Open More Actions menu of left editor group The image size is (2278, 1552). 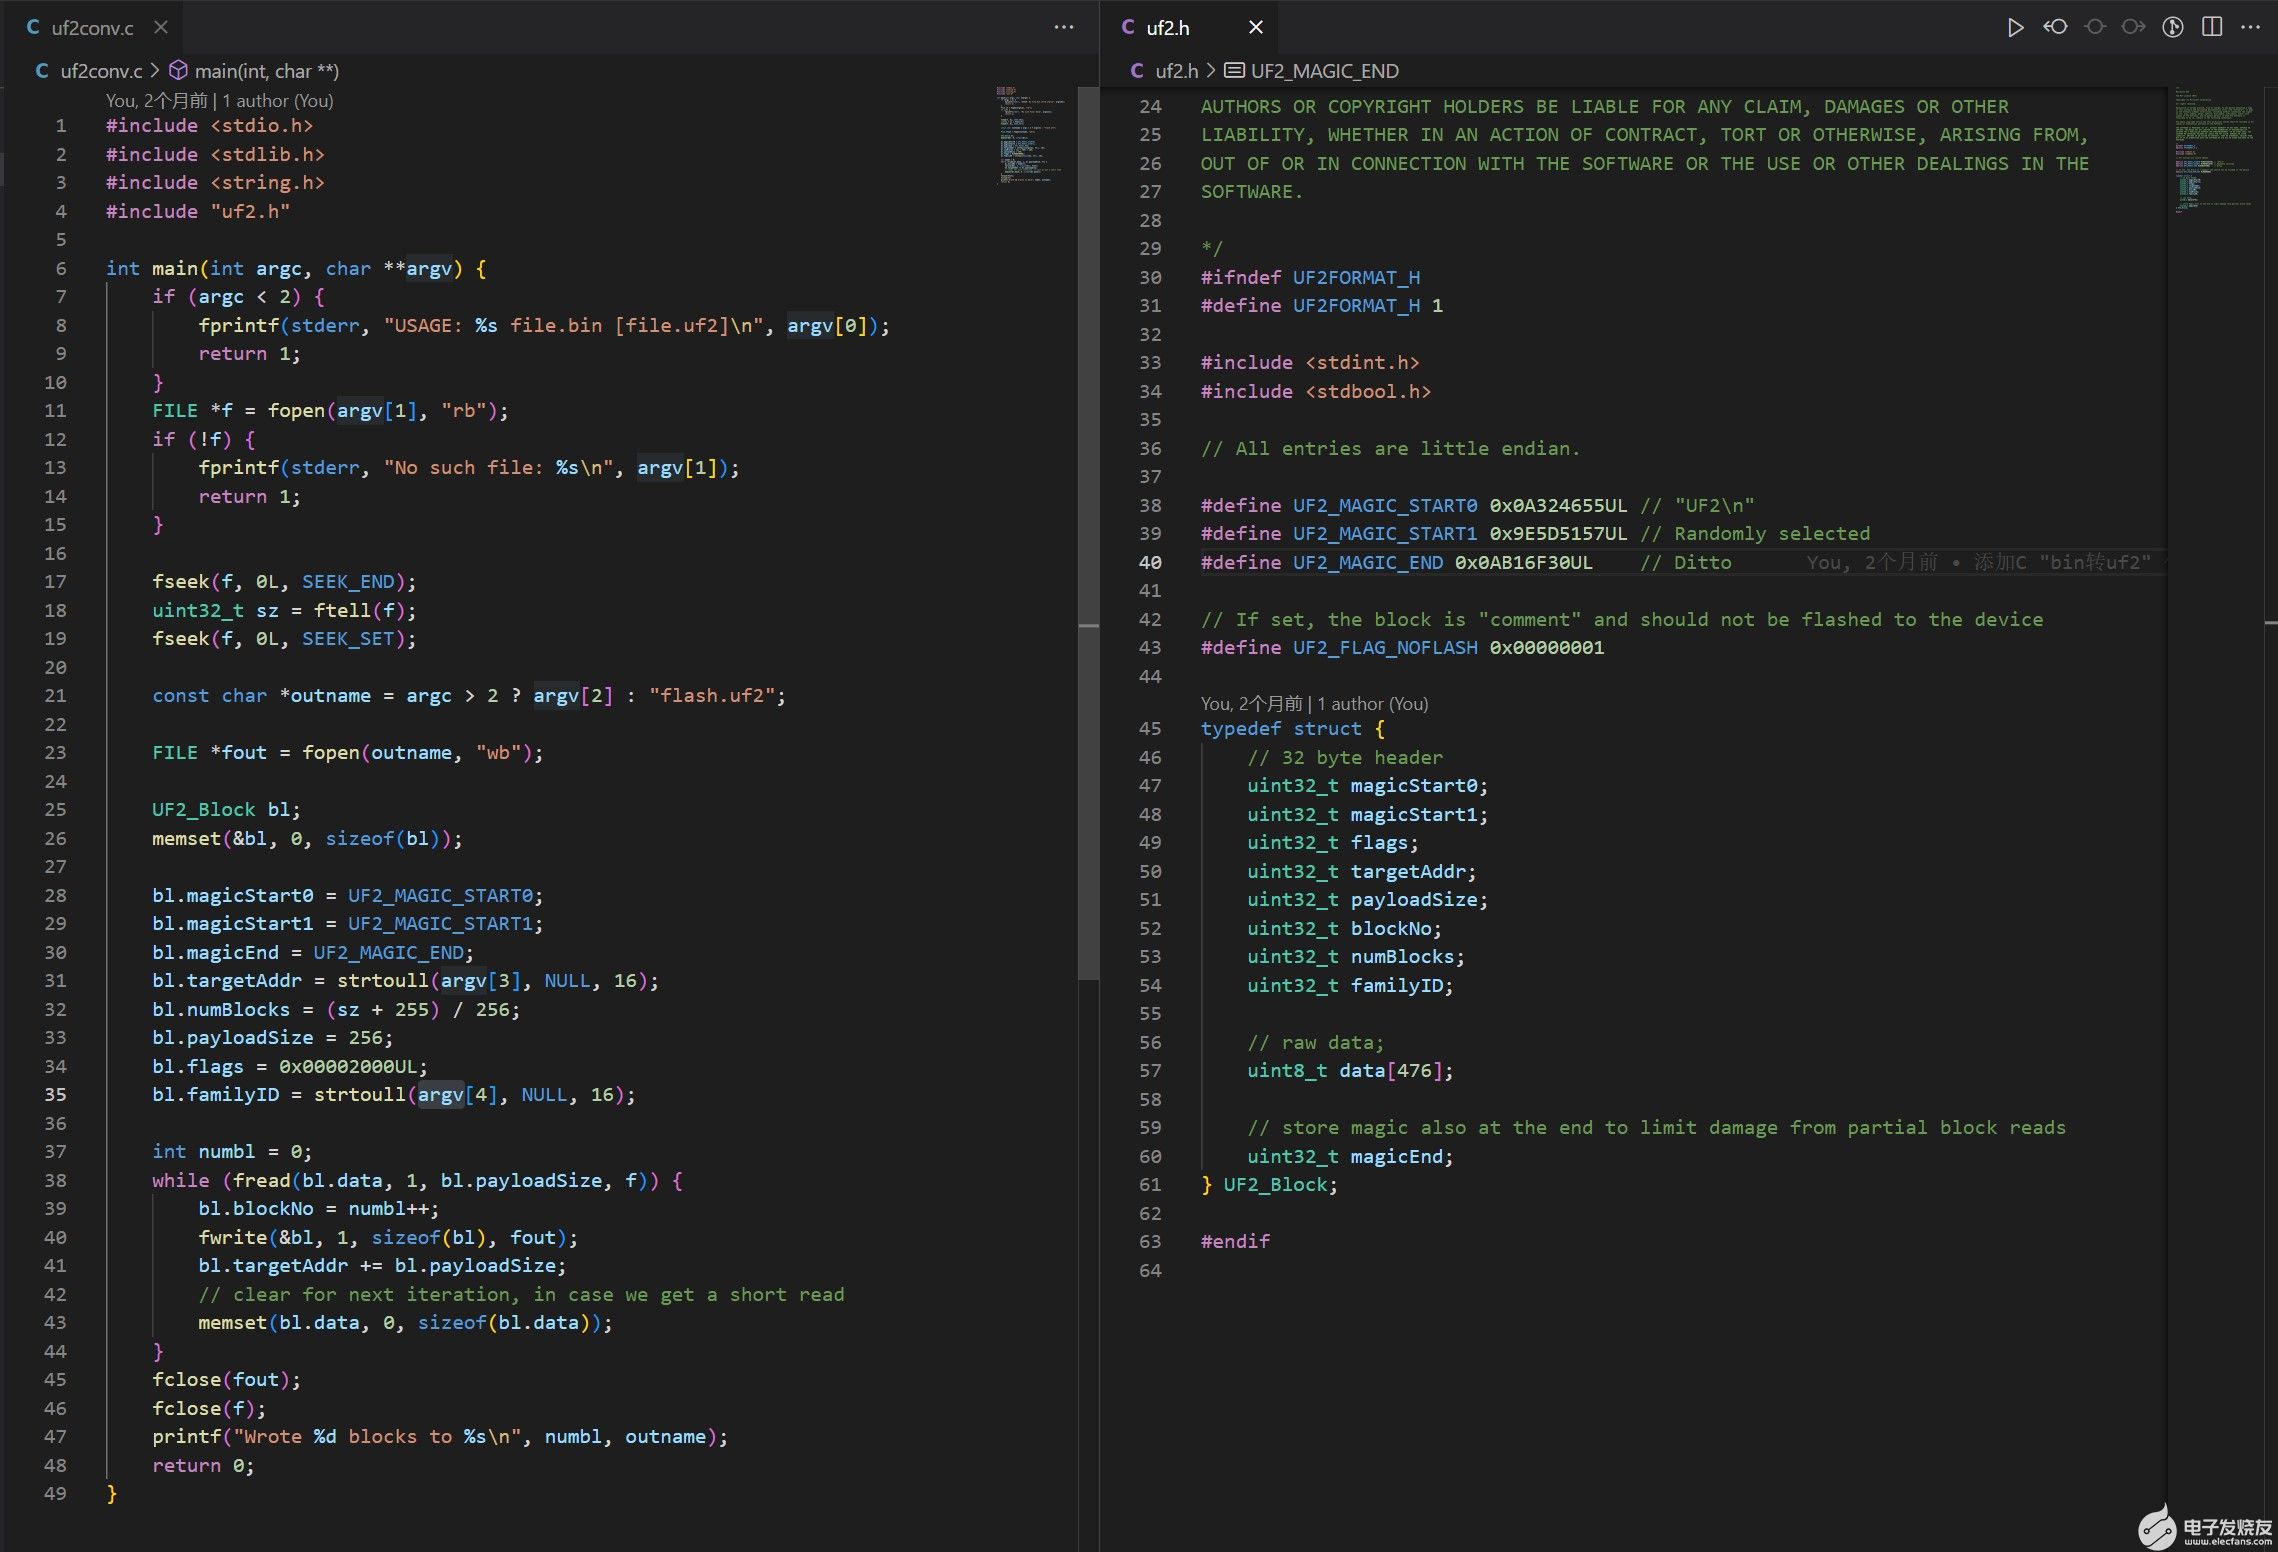tap(1064, 27)
